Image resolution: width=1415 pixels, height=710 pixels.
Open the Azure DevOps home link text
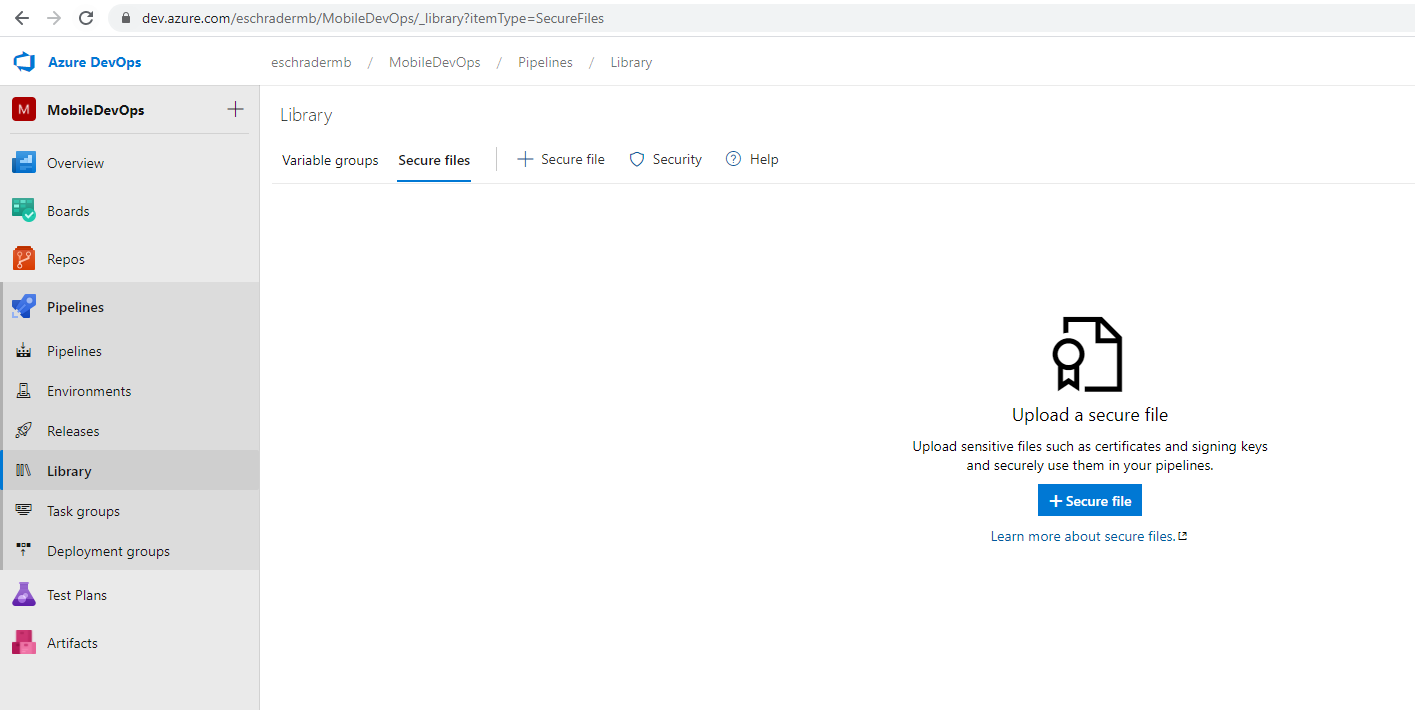(x=95, y=62)
